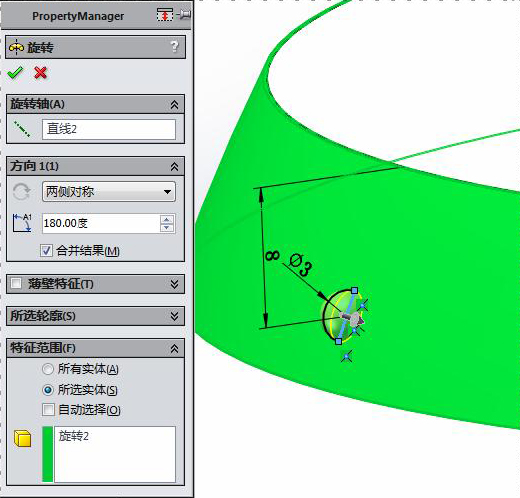Cancel the revolve with red X
This screenshot has height=498, width=520.
40,72
